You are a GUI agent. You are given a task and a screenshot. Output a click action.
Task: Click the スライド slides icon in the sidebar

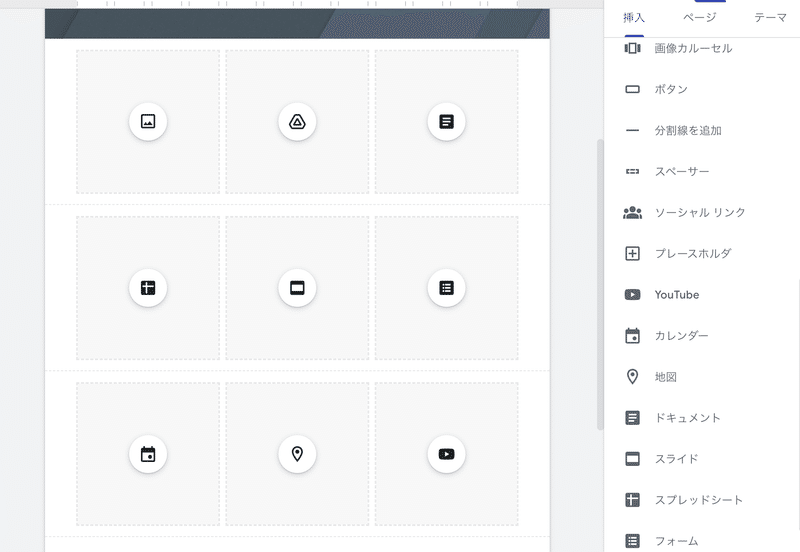coord(632,459)
